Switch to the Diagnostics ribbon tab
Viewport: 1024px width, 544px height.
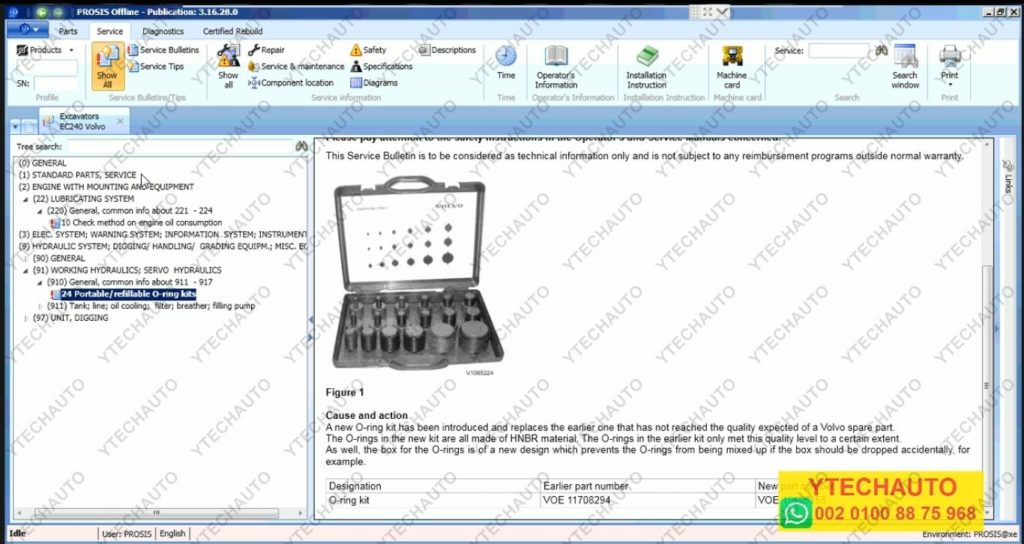[x=163, y=31]
